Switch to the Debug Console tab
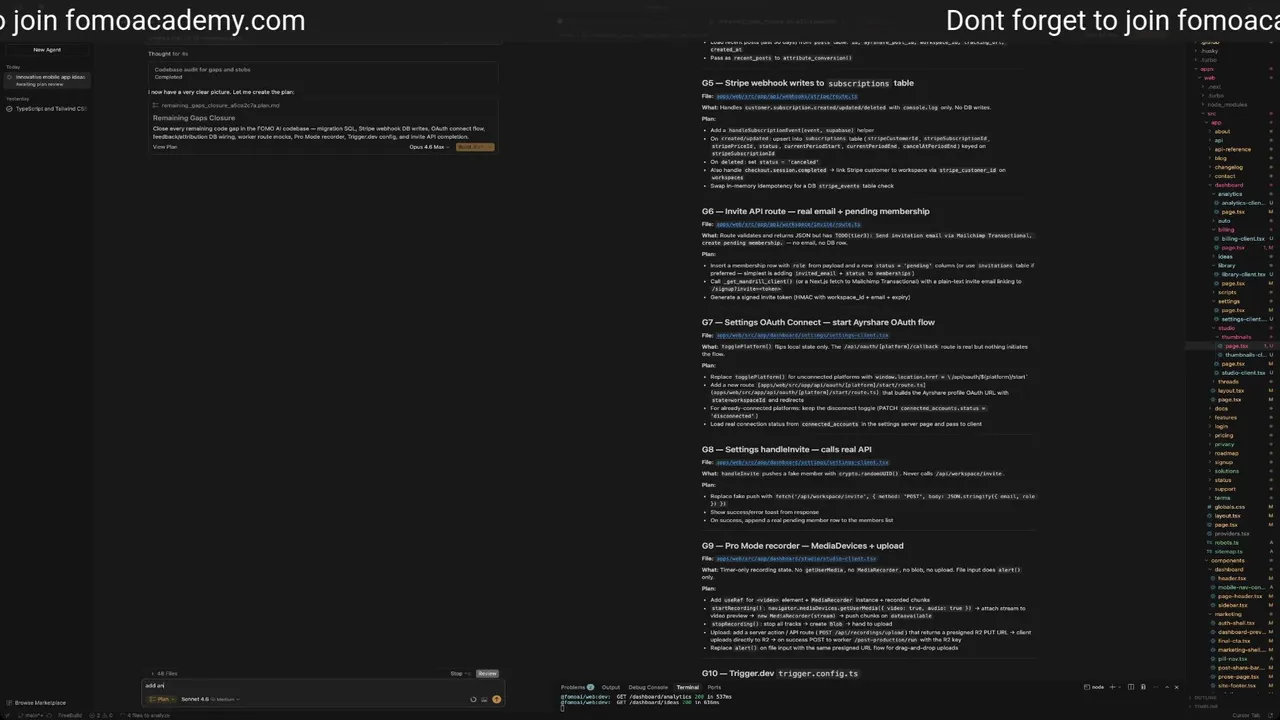Image resolution: width=1280 pixels, height=720 pixels. tap(648, 687)
